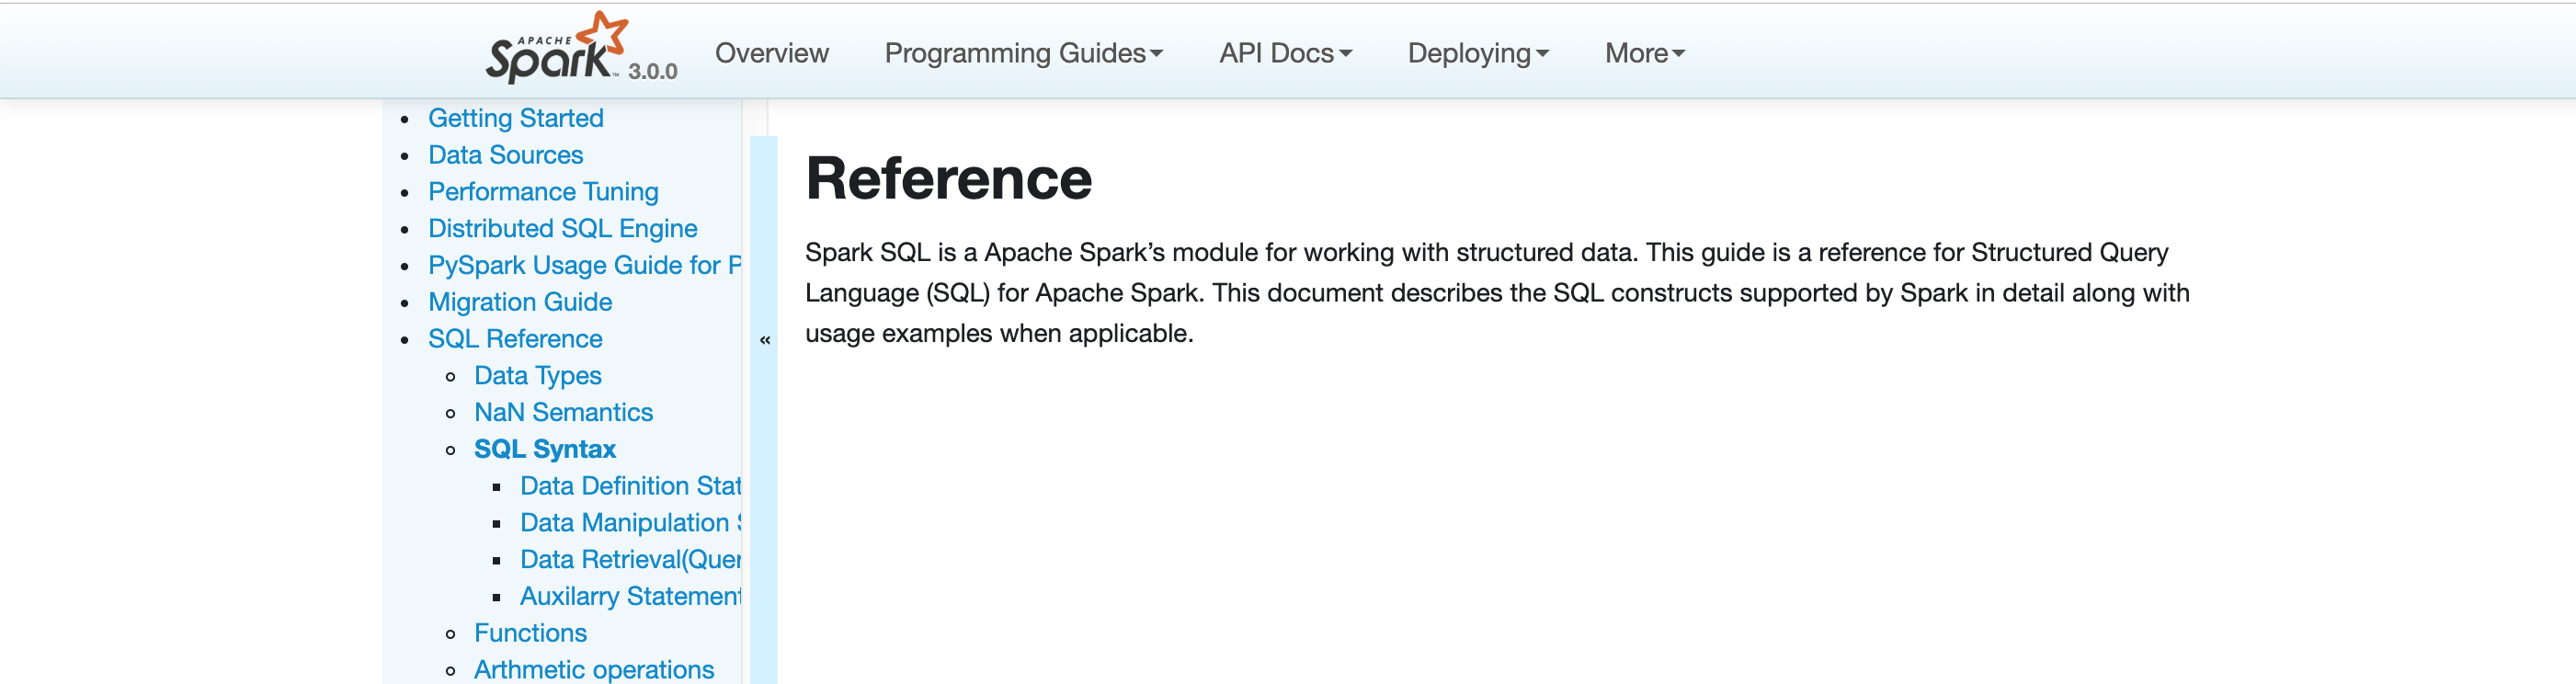Click the 3.0.0 version label
Image resolution: width=2576 pixels, height=684 pixels.
pyautogui.click(x=652, y=72)
